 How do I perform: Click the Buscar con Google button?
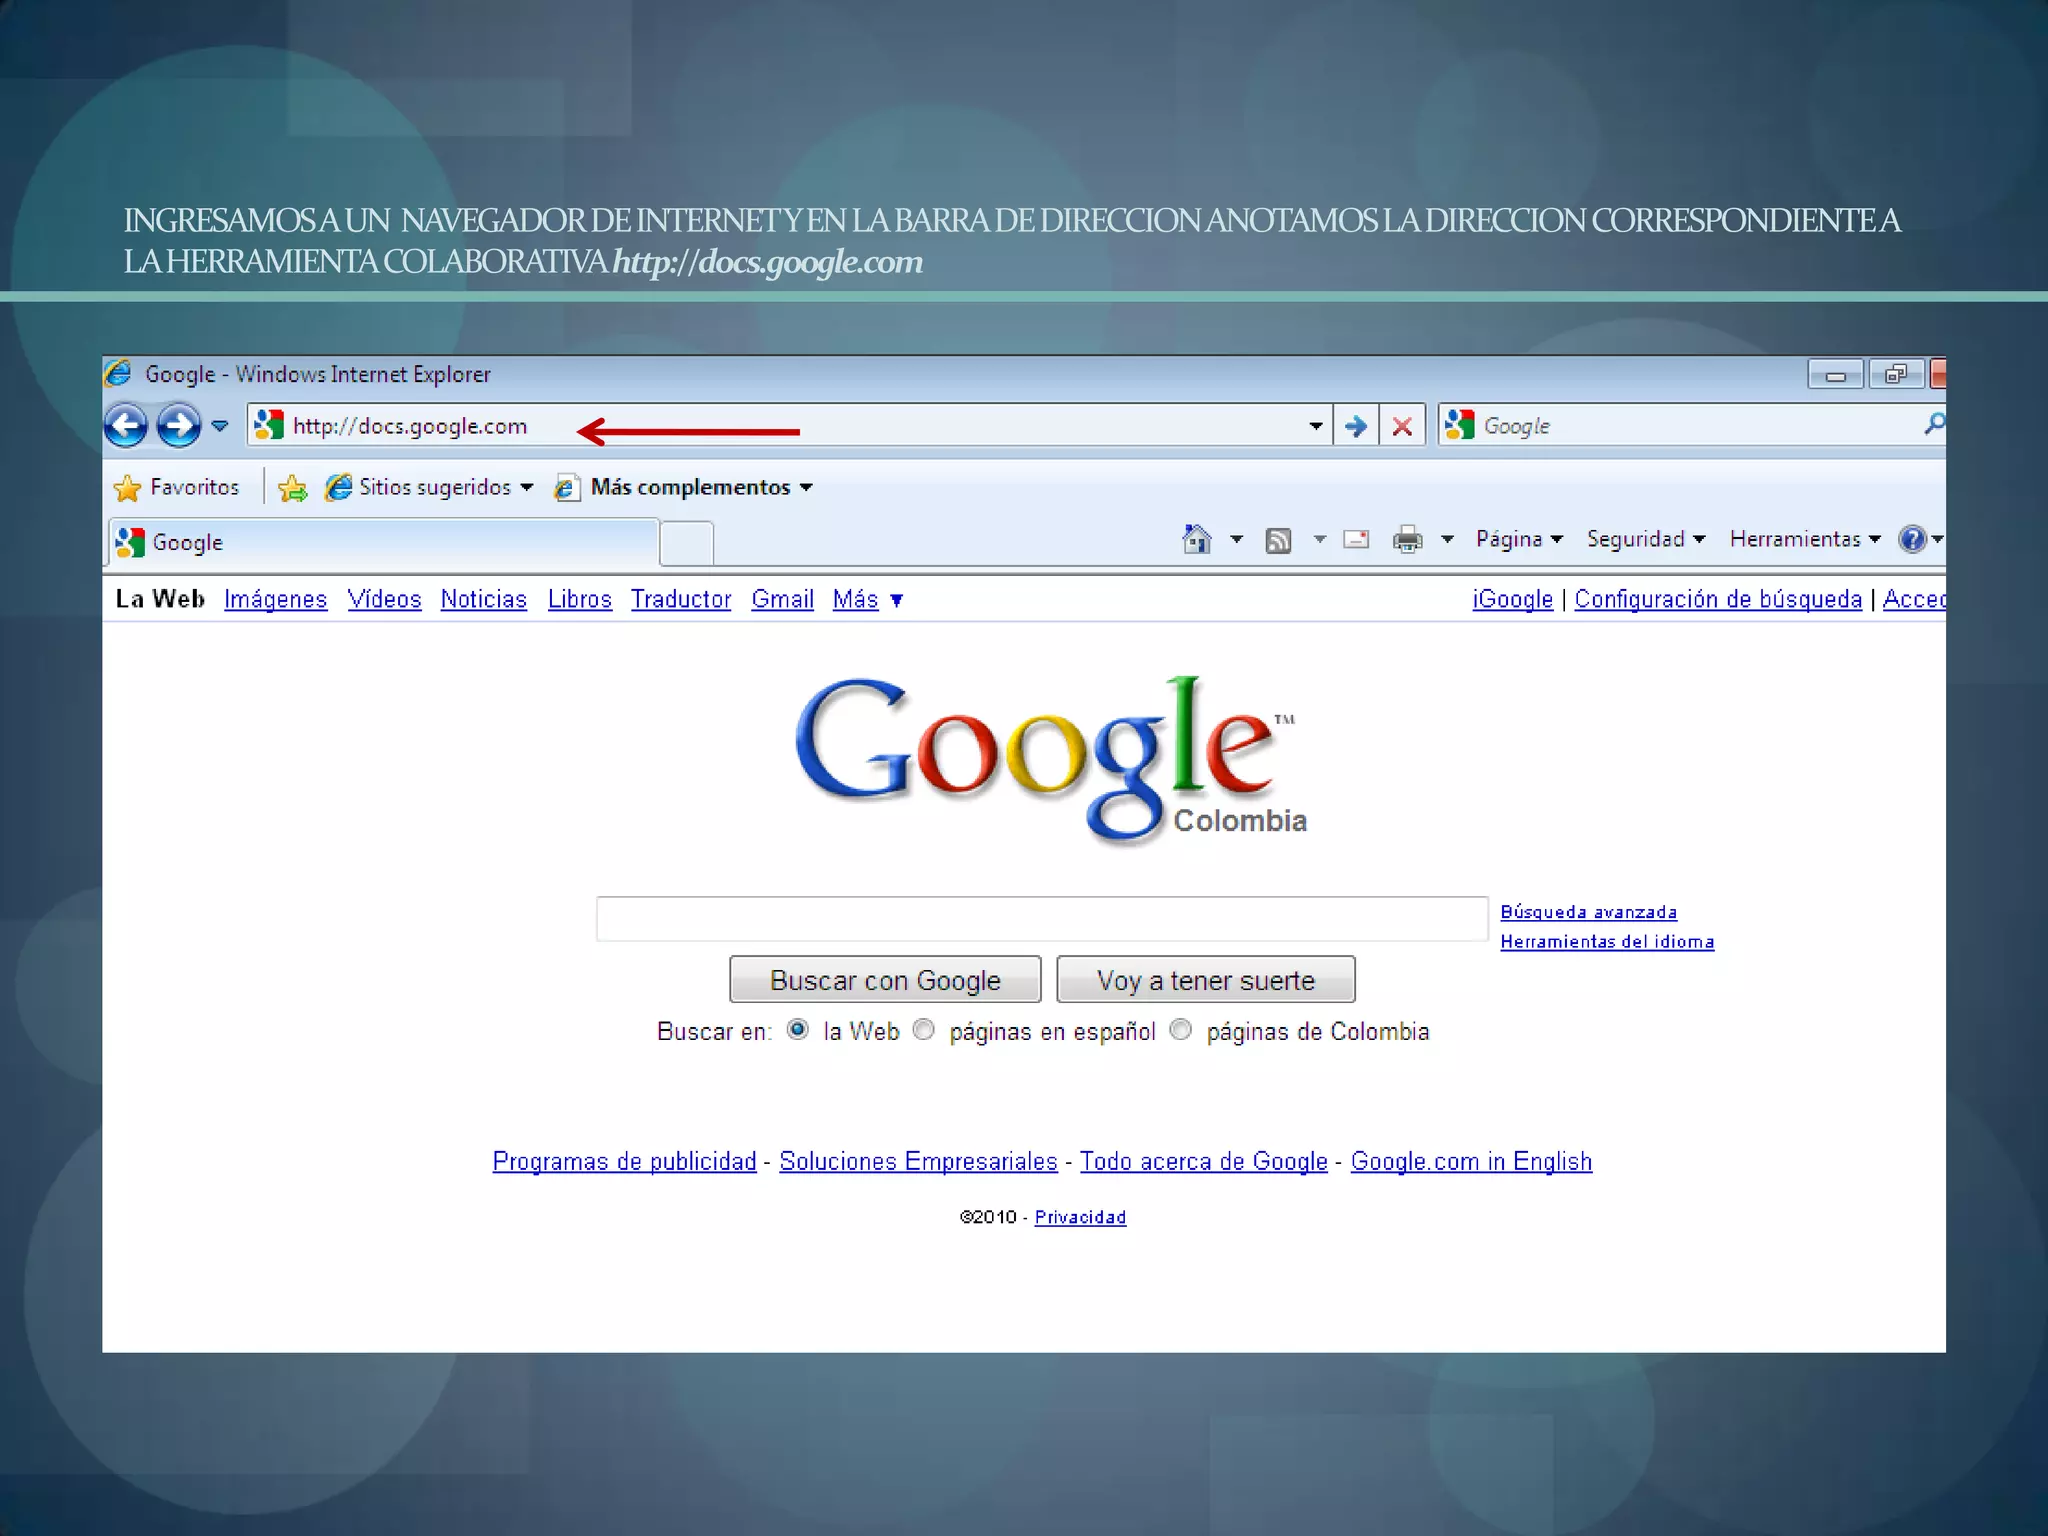coord(885,980)
